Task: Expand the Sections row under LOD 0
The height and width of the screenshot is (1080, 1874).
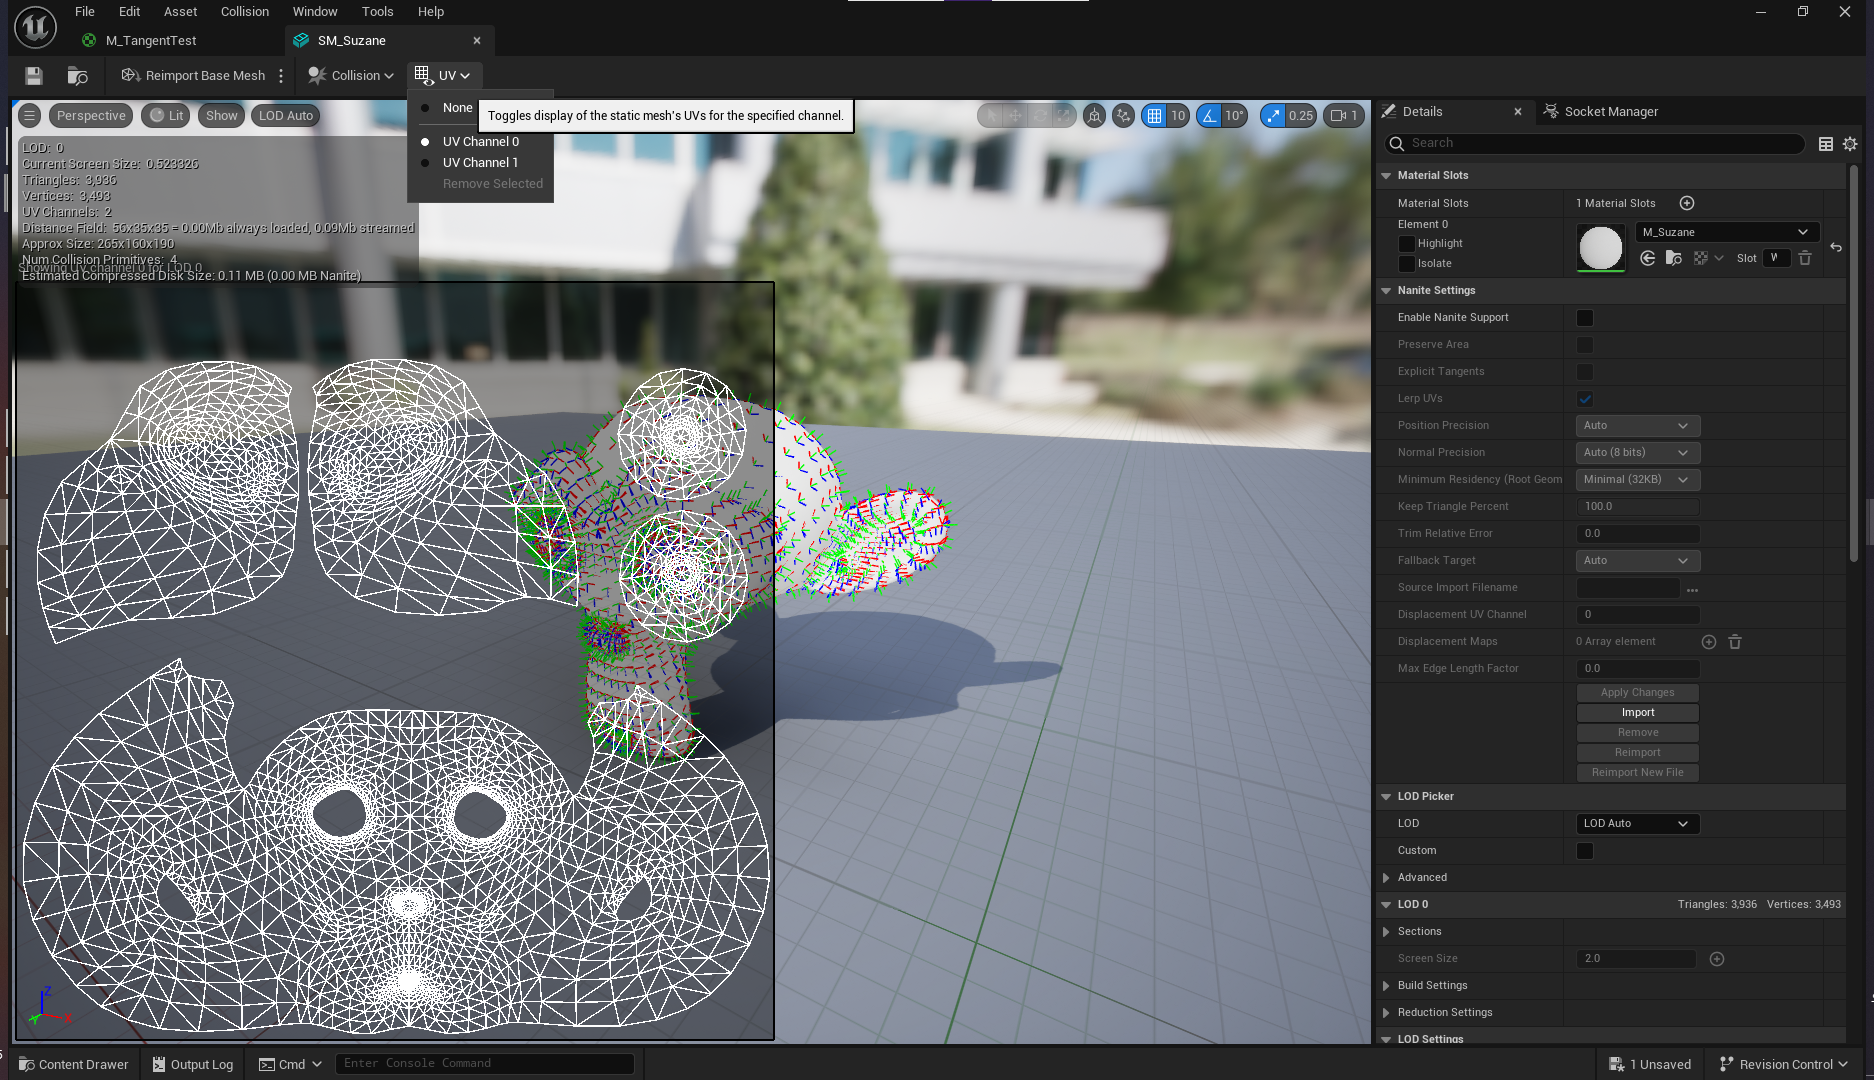Action: coord(1386,932)
